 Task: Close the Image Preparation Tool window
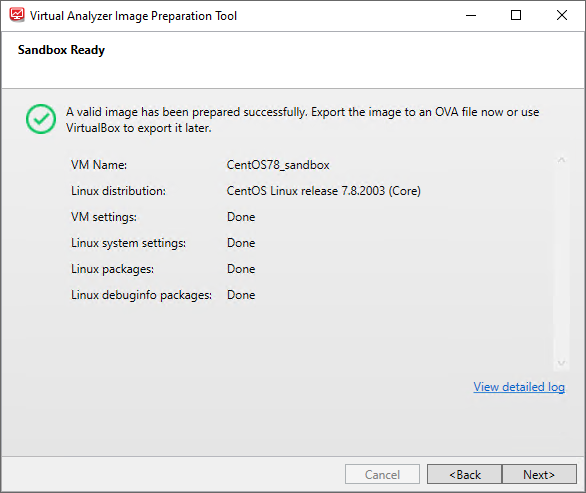[562, 15]
